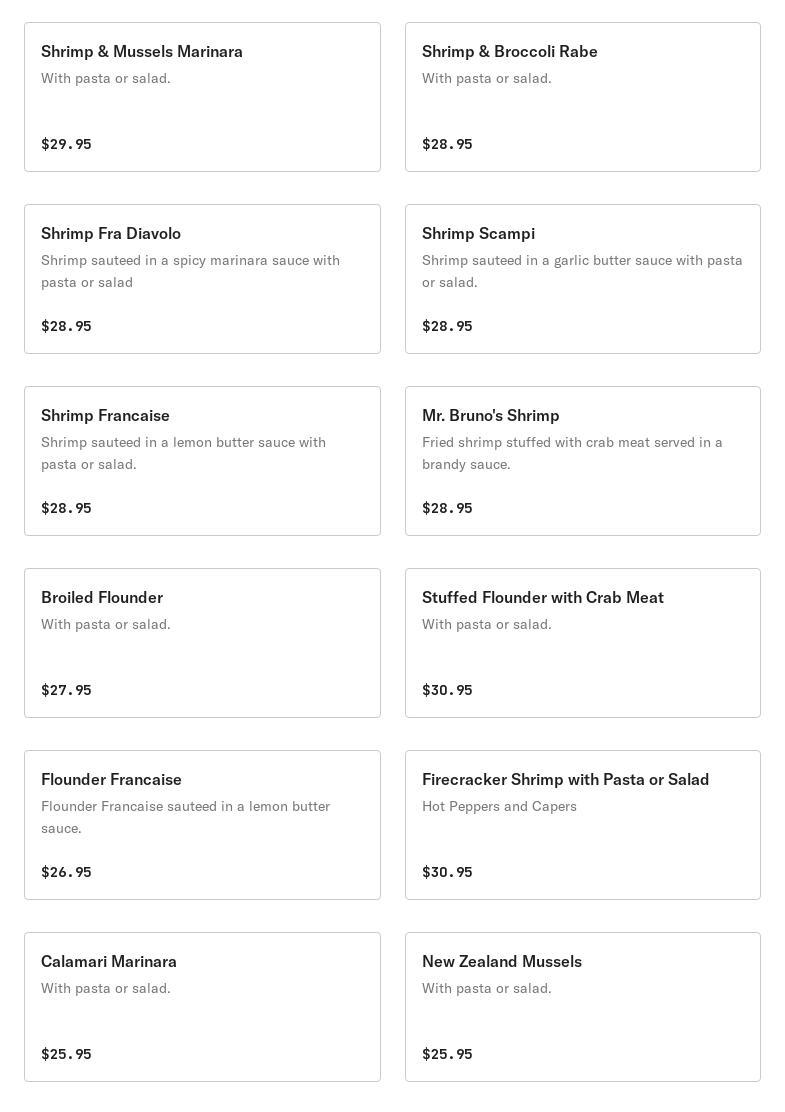785x1112 pixels.
Task: Click the Calamari Marinara title
Action: pos(109,961)
